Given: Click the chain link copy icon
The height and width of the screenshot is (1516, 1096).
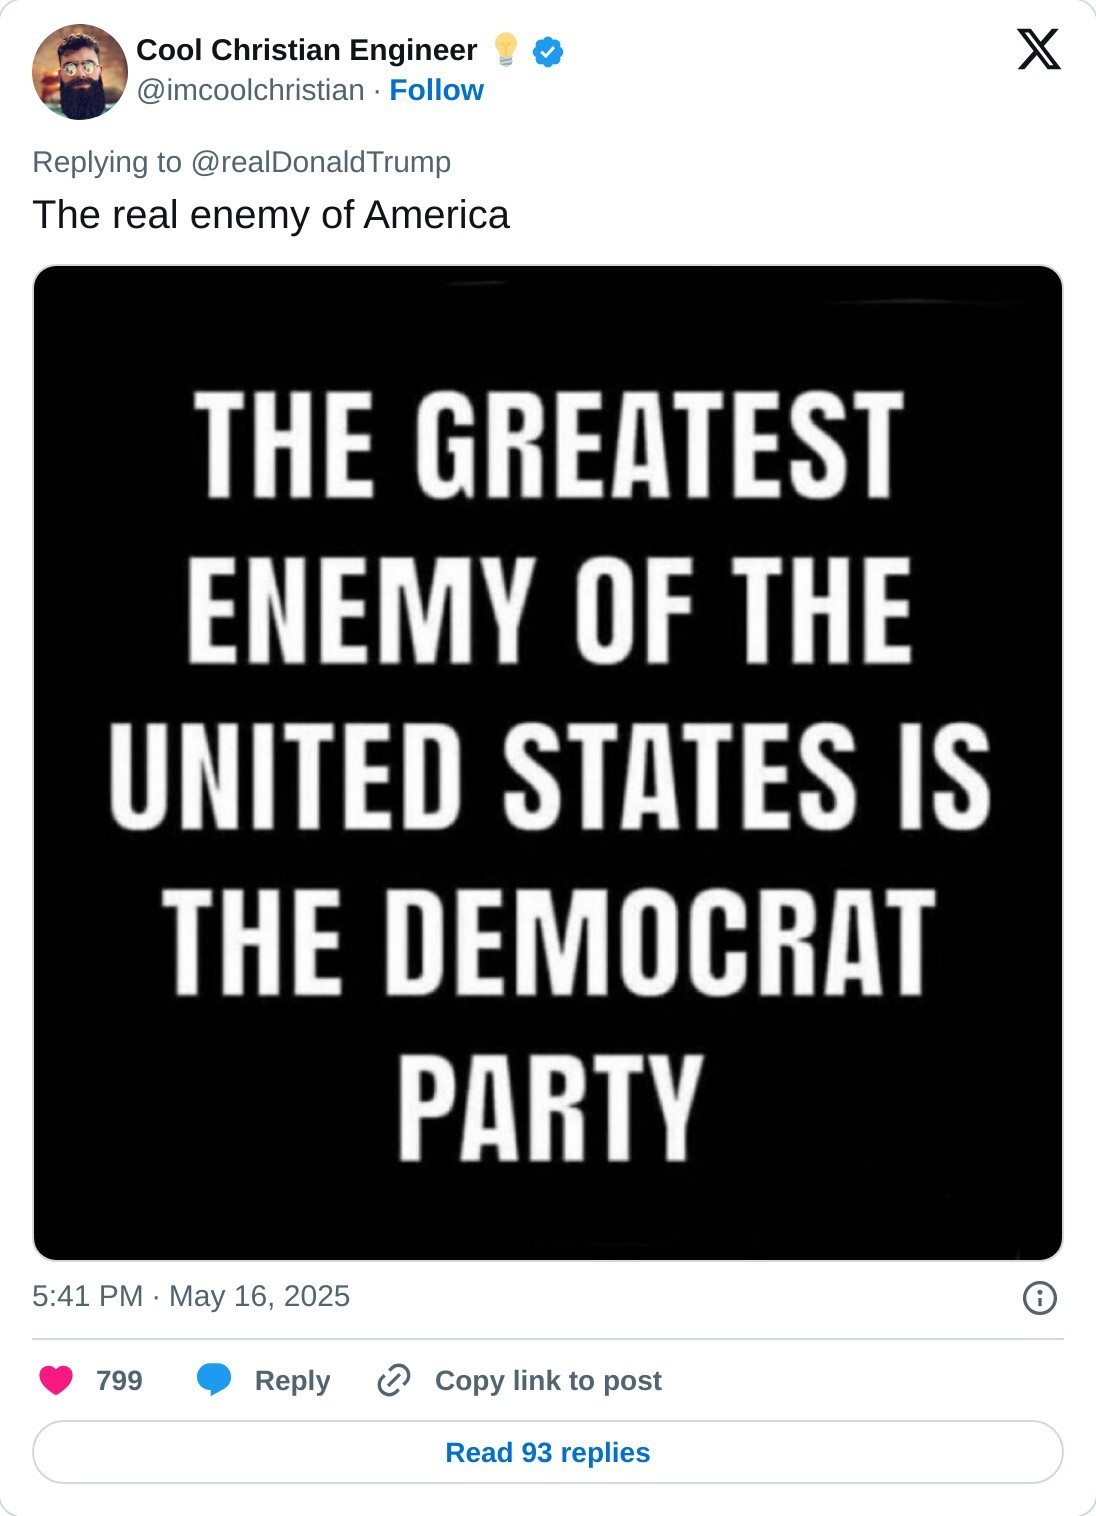Looking at the screenshot, I should (394, 1380).
